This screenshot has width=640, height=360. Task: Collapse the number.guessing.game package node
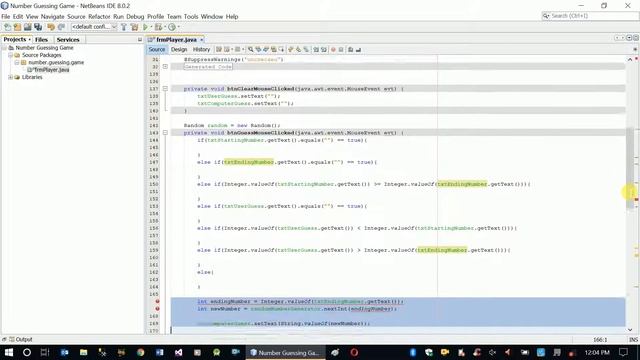[17, 62]
